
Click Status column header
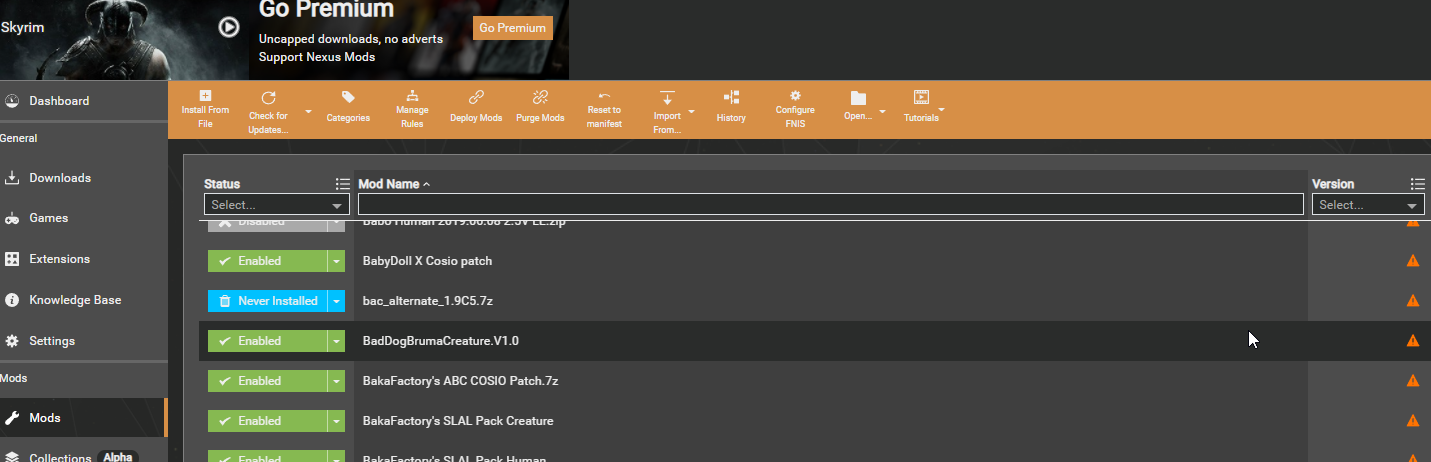click(222, 184)
